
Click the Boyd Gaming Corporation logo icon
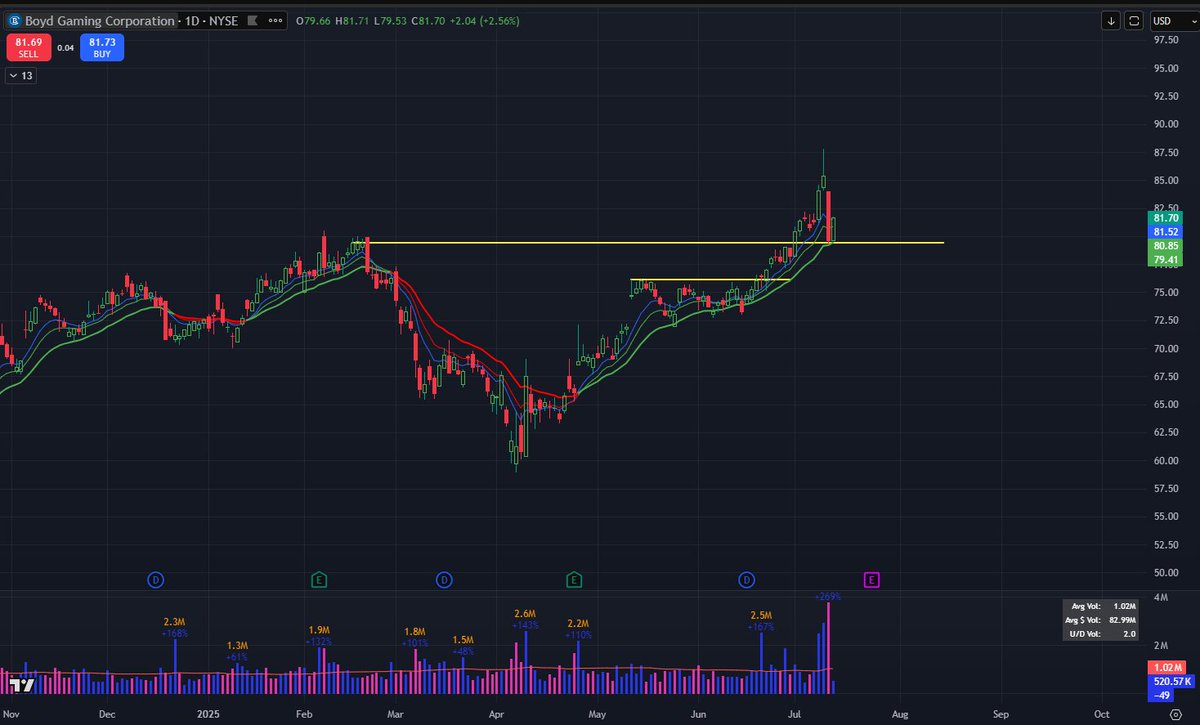pos(13,20)
